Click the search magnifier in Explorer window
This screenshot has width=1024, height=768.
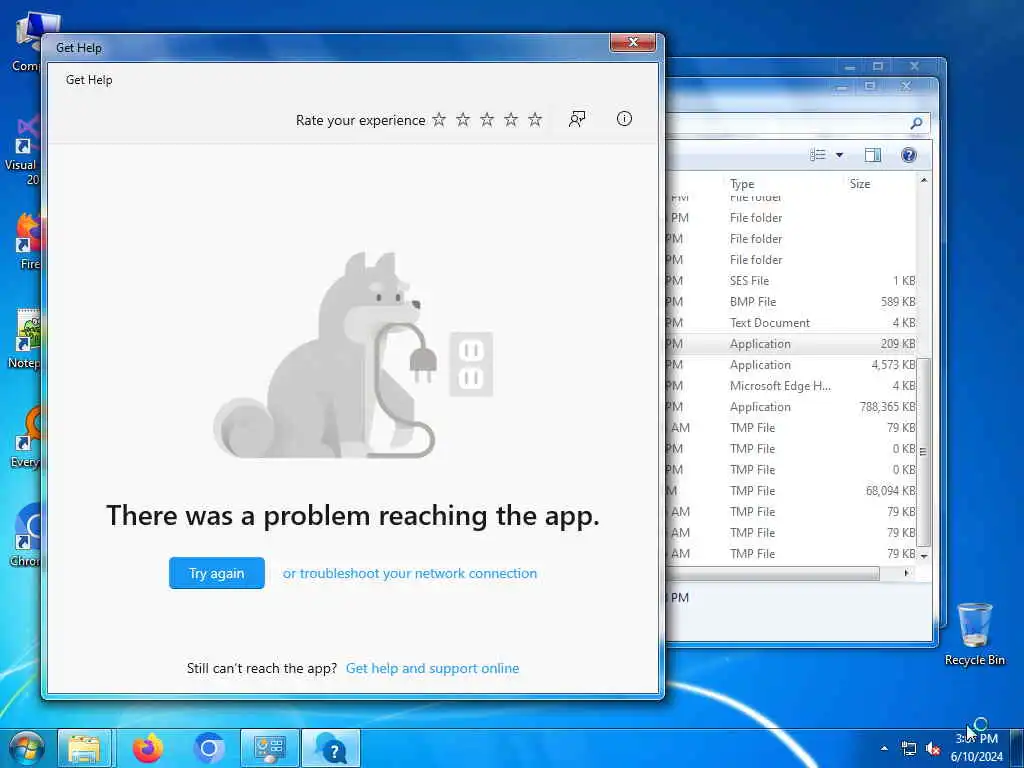(x=916, y=123)
